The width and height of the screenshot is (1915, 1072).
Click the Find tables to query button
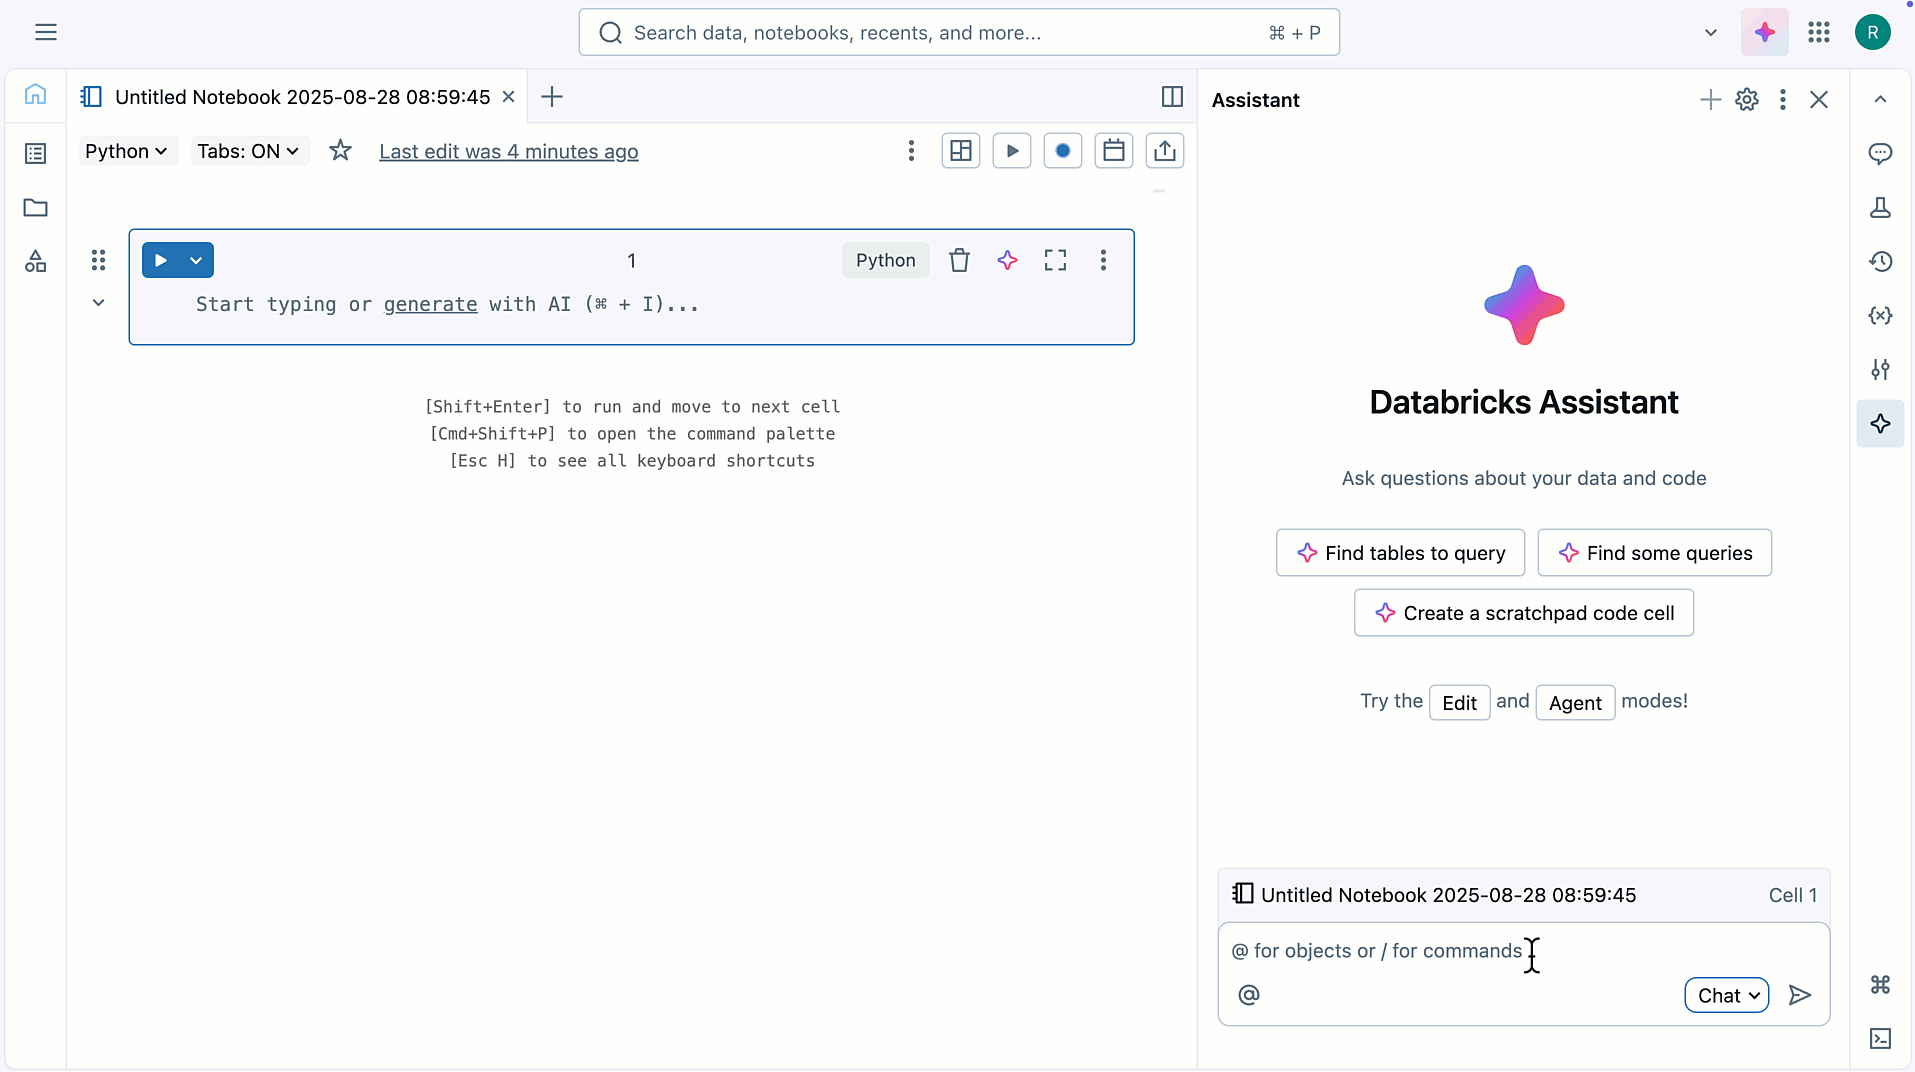coord(1400,553)
